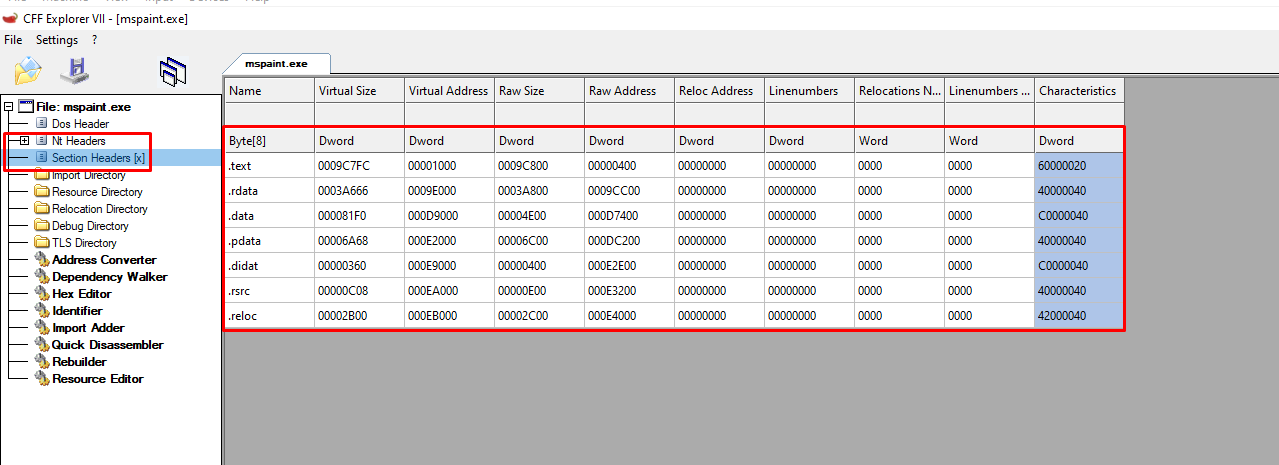The width and height of the screenshot is (1279, 465).
Task: Click the Resource Directory folder icon
Action: point(42,191)
